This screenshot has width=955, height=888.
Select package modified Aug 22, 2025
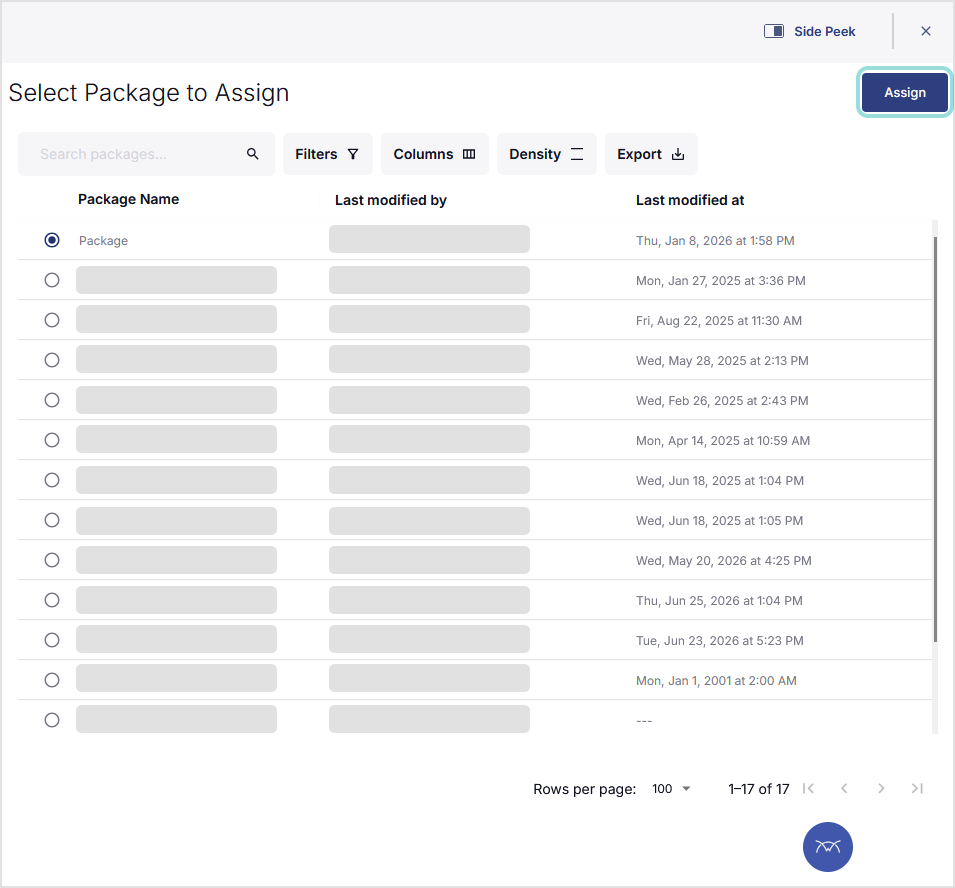coord(52,320)
